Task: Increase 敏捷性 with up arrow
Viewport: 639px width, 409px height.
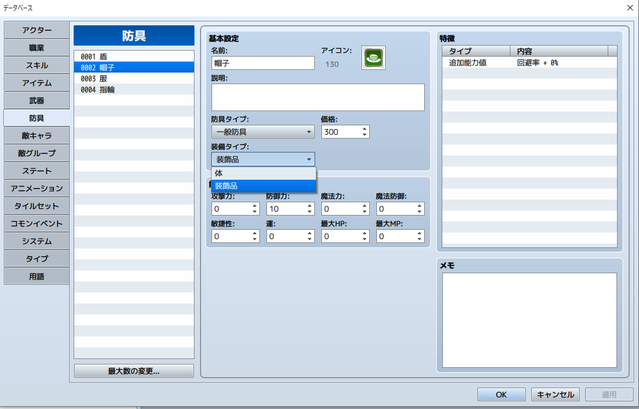Action: pos(255,233)
